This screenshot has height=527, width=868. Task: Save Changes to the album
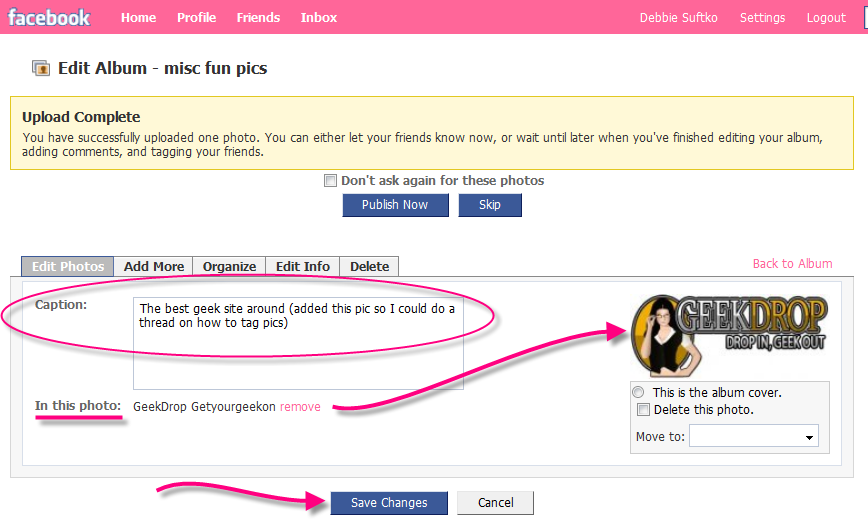388,503
